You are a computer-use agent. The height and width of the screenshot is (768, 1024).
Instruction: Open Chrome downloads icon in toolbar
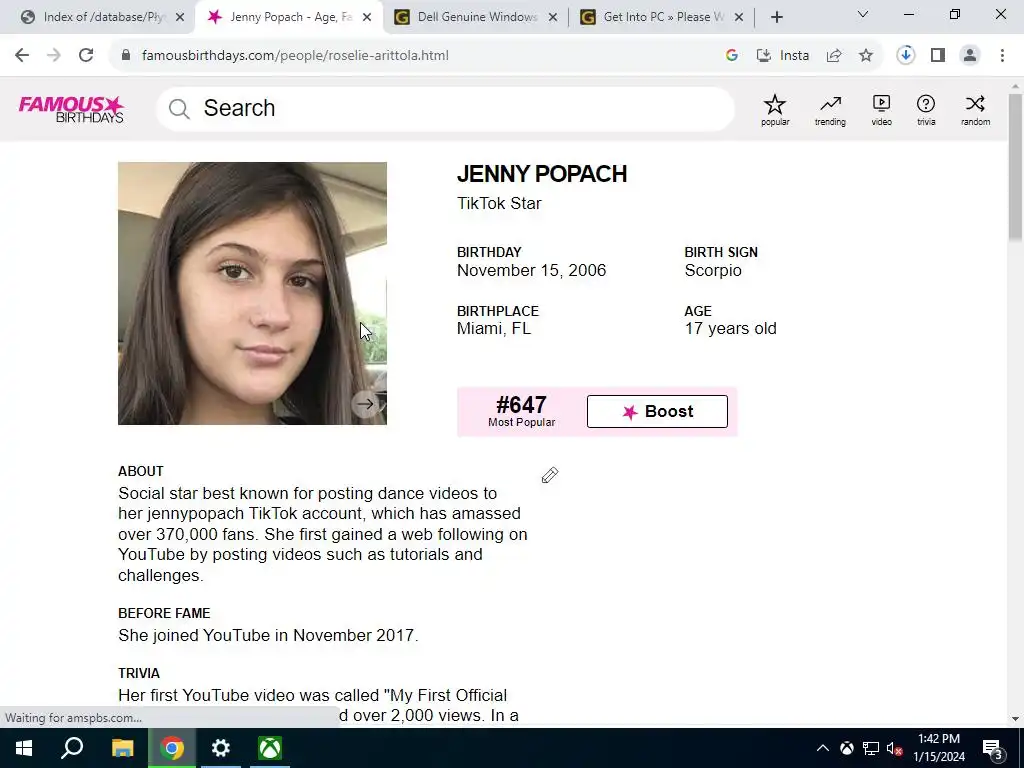click(x=905, y=56)
